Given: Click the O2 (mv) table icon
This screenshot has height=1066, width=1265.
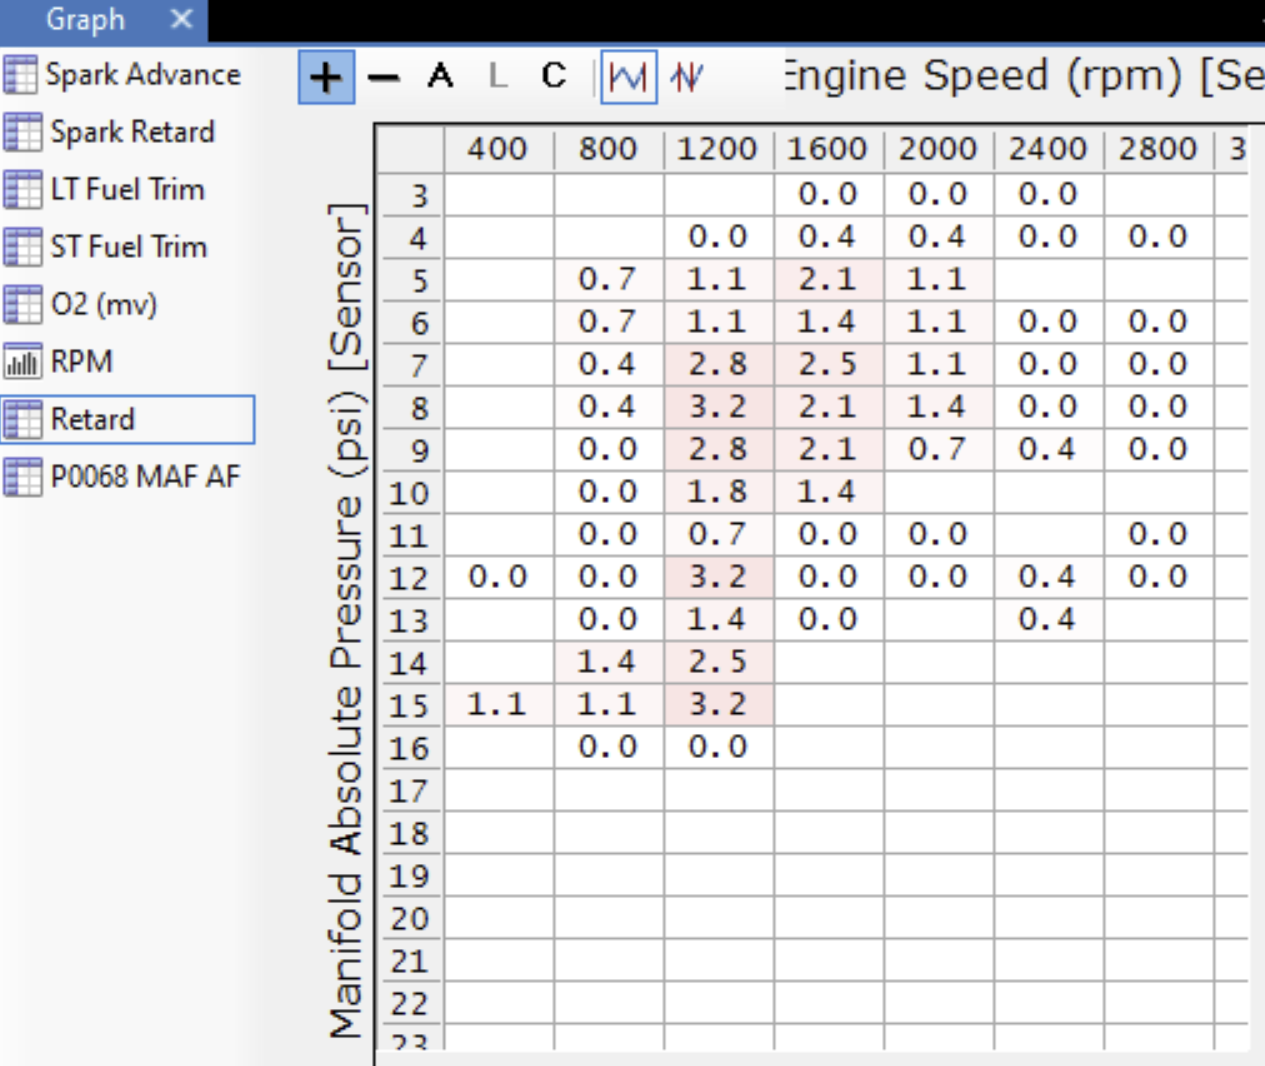Looking at the screenshot, I should [x=21, y=304].
